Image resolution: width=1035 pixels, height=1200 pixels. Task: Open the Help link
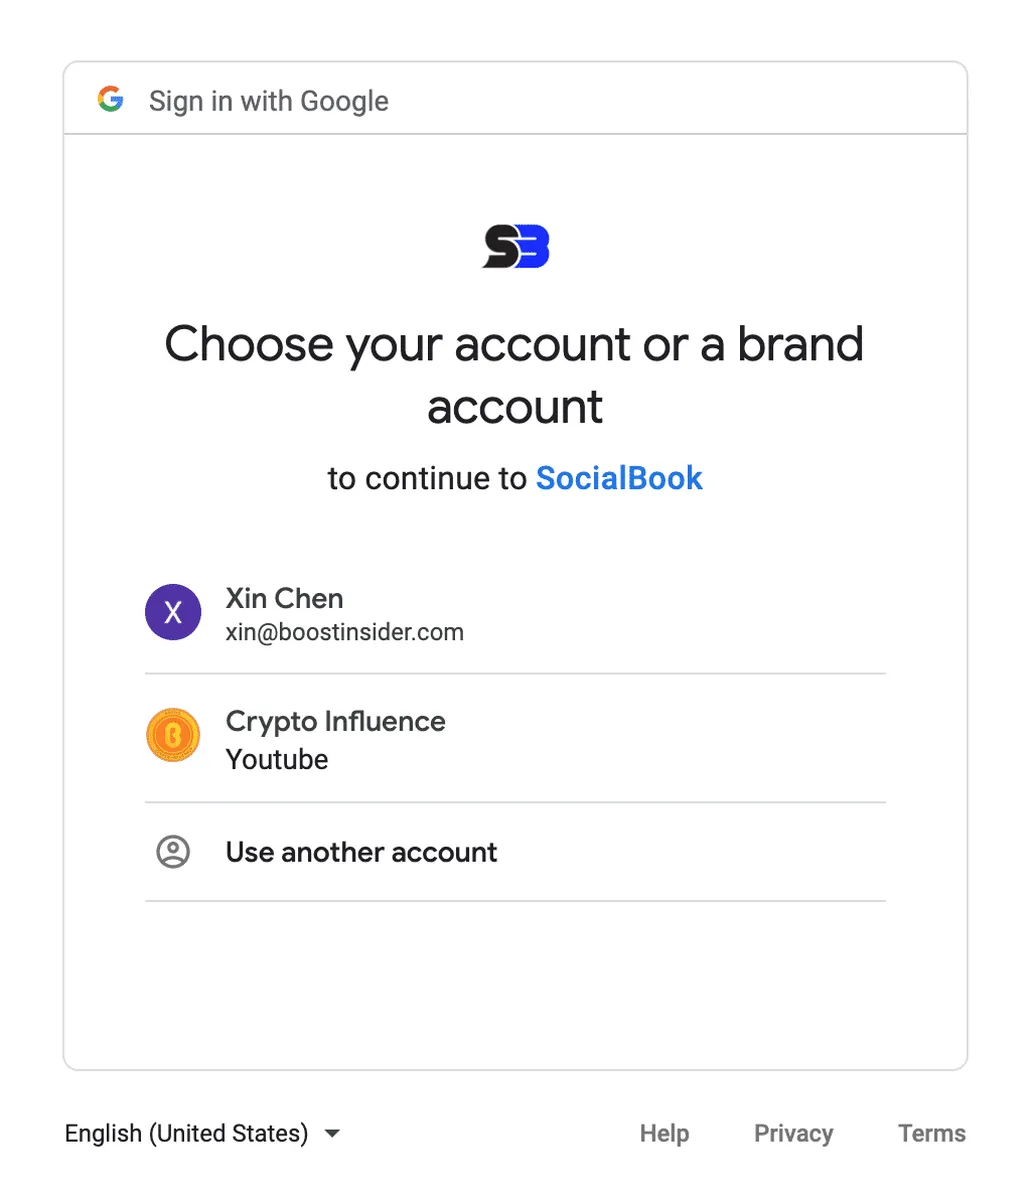664,1133
